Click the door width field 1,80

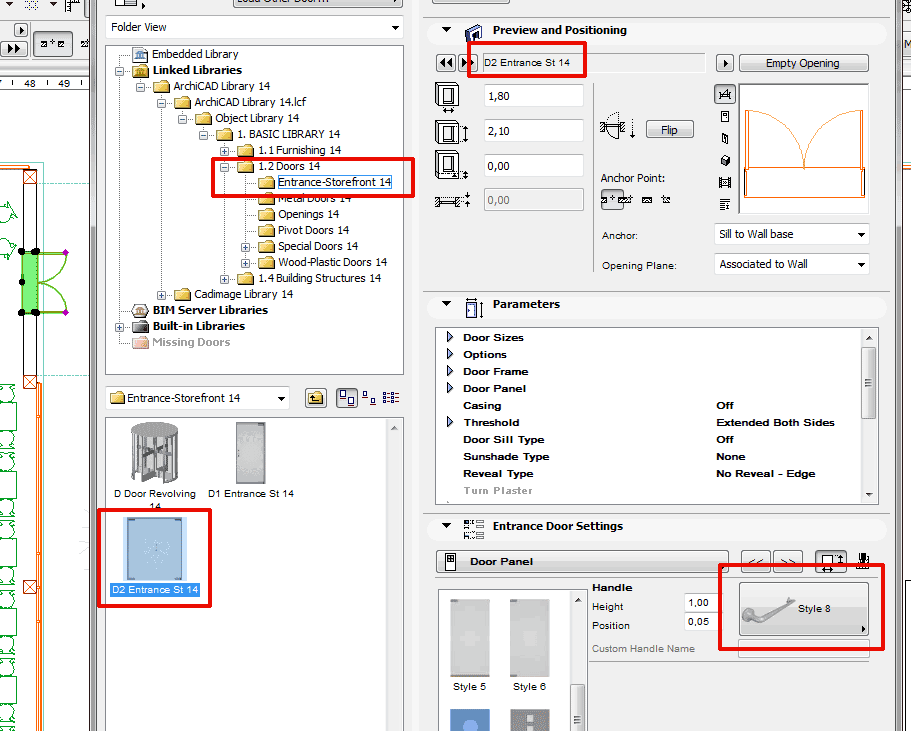(533, 96)
